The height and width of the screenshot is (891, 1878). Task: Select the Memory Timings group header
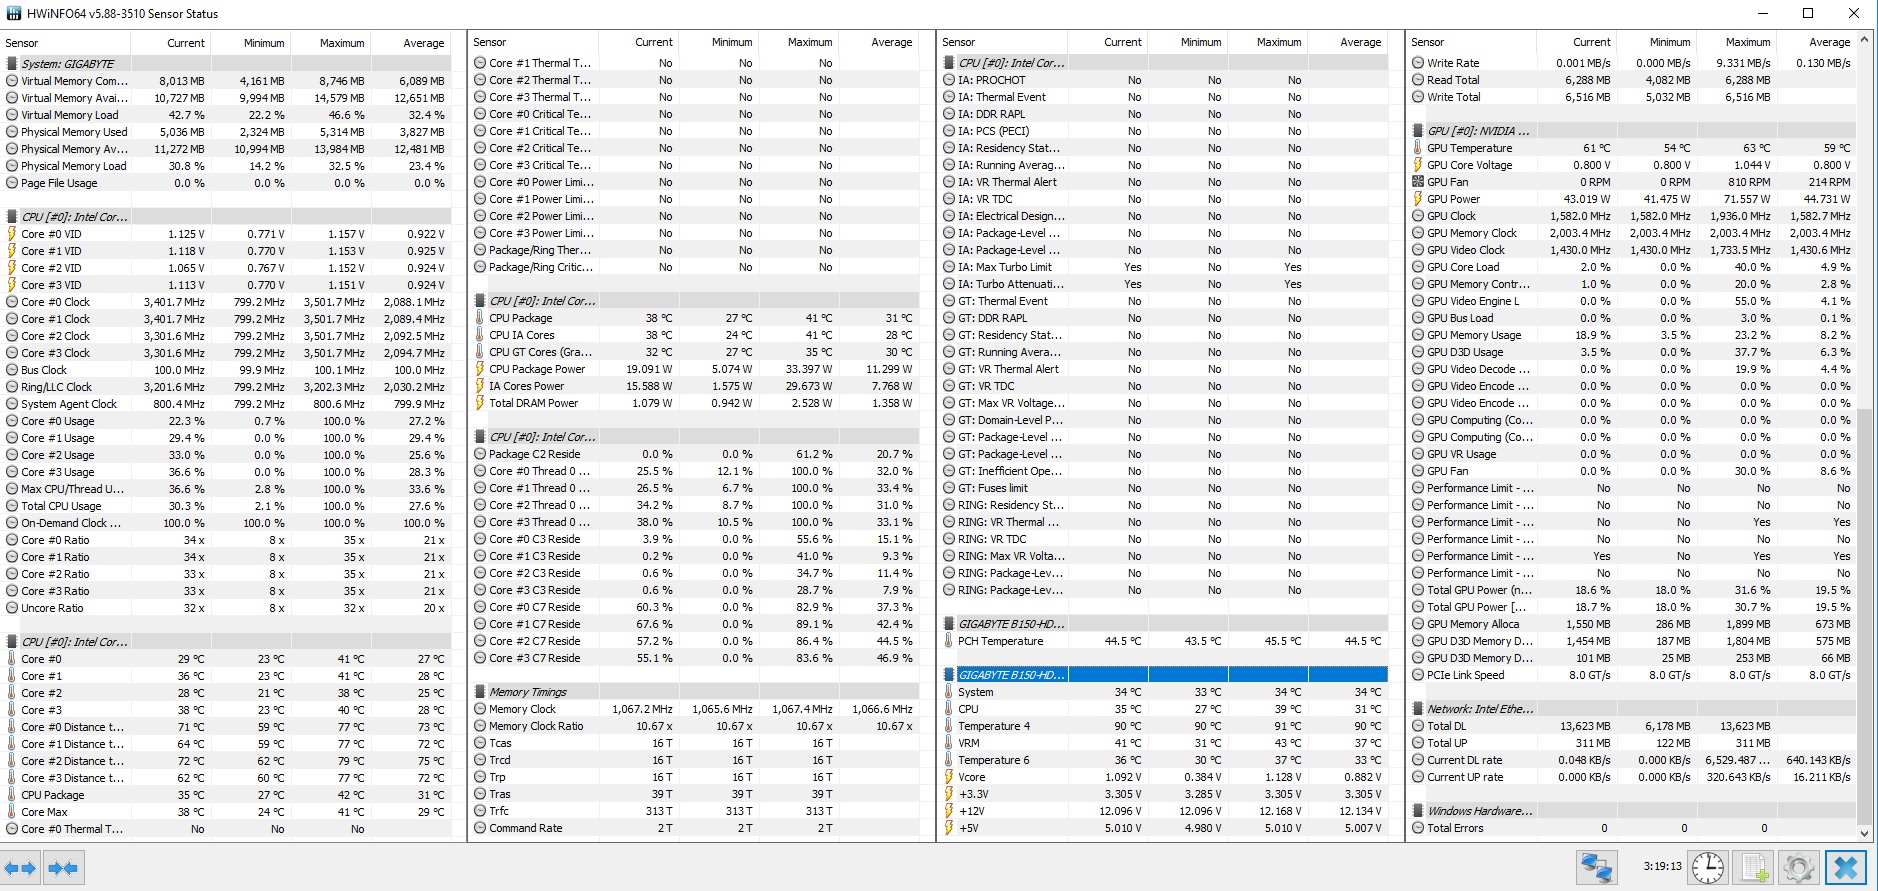coord(527,692)
